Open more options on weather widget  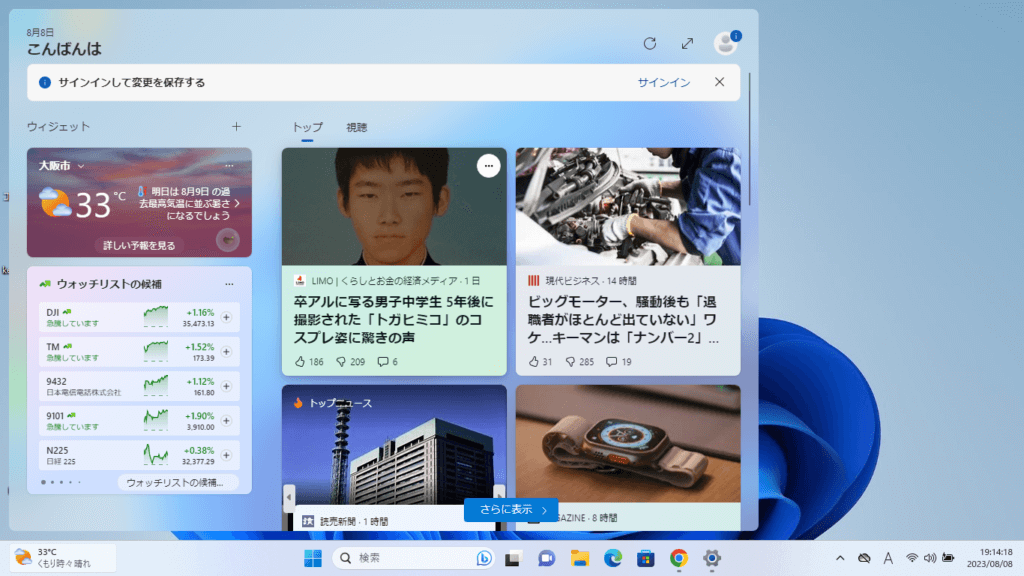[229, 165]
